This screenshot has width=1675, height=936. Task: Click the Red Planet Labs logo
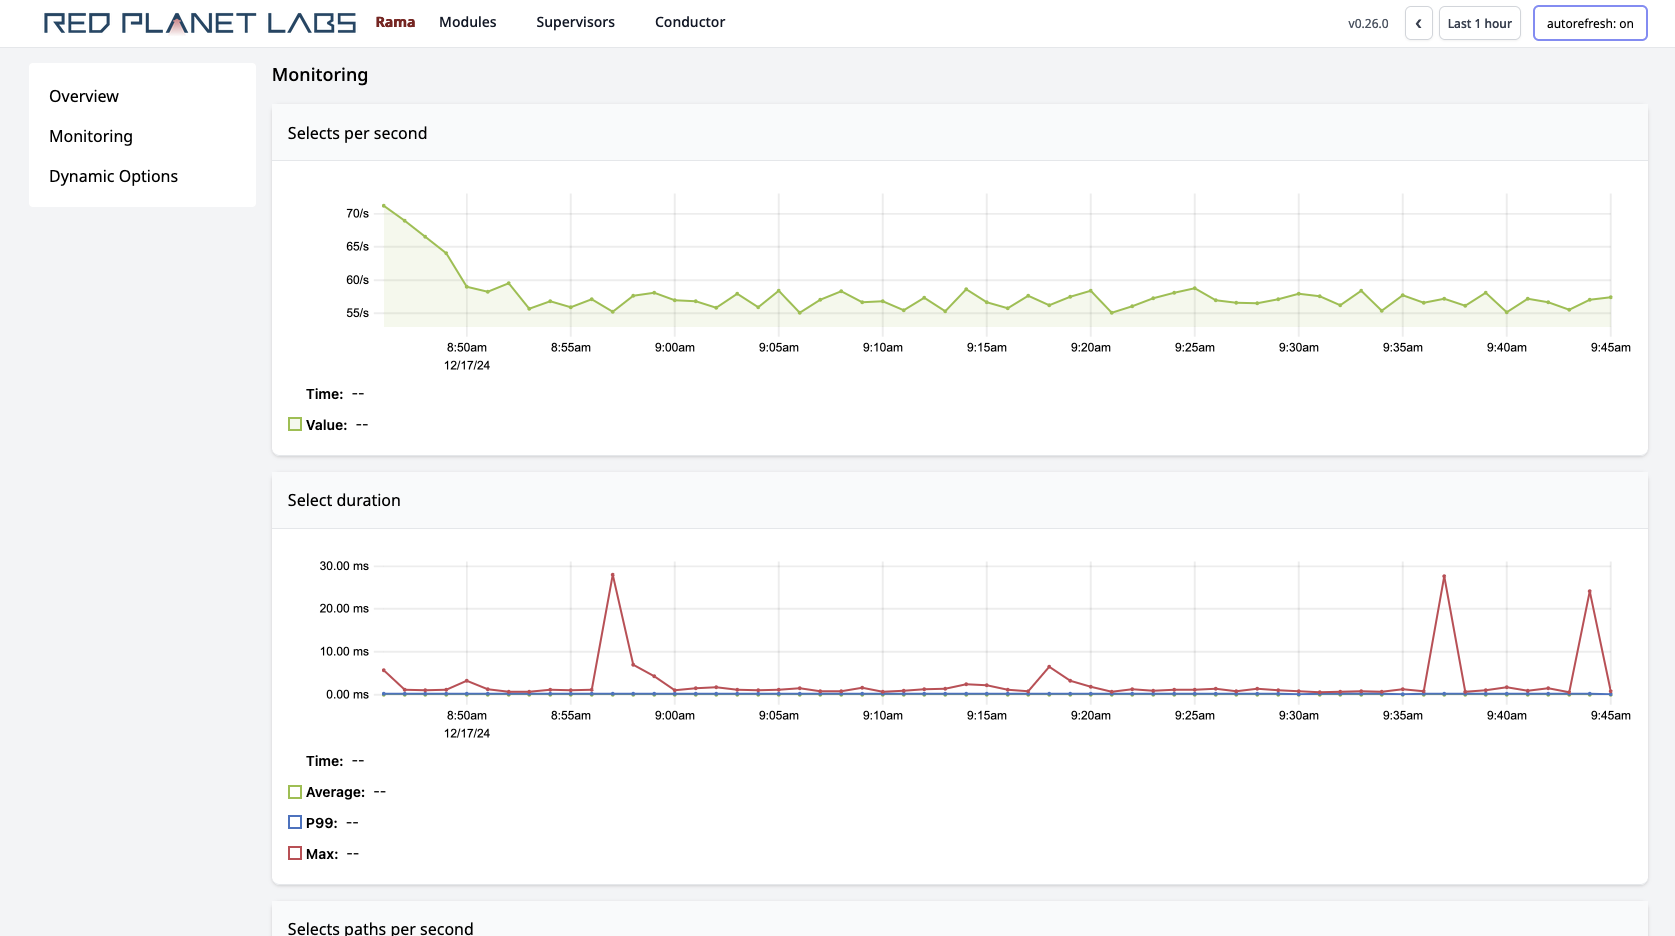(200, 23)
